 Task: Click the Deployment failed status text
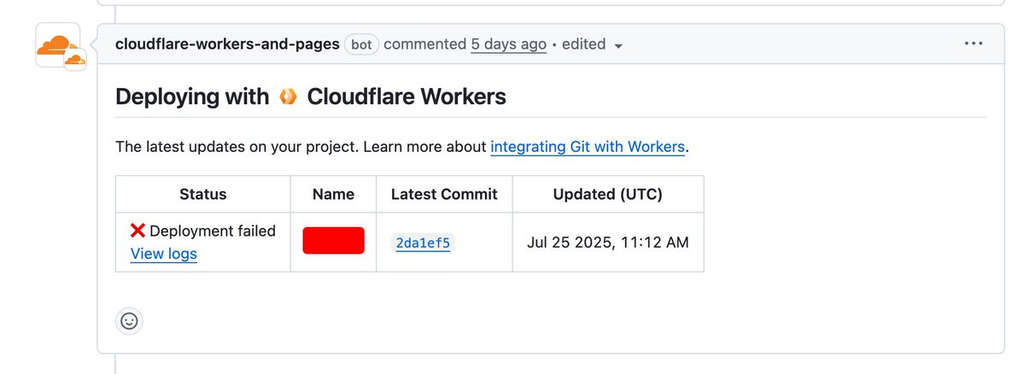point(212,231)
